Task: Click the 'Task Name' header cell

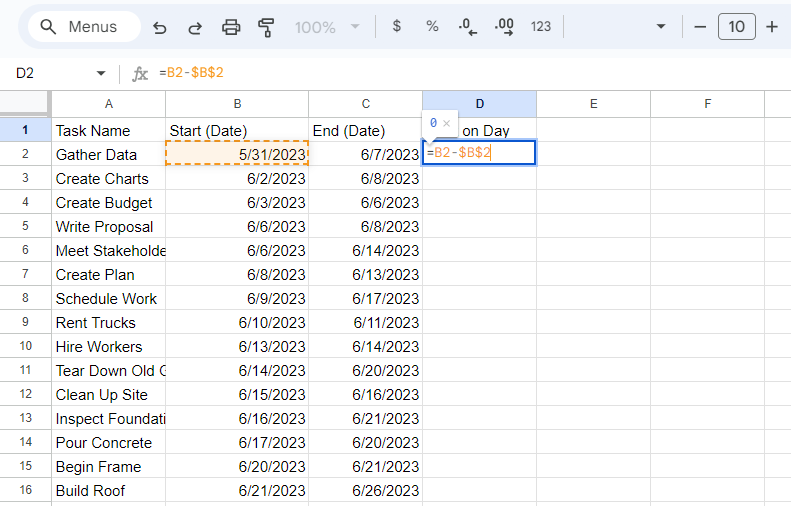Action: [x=108, y=130]
